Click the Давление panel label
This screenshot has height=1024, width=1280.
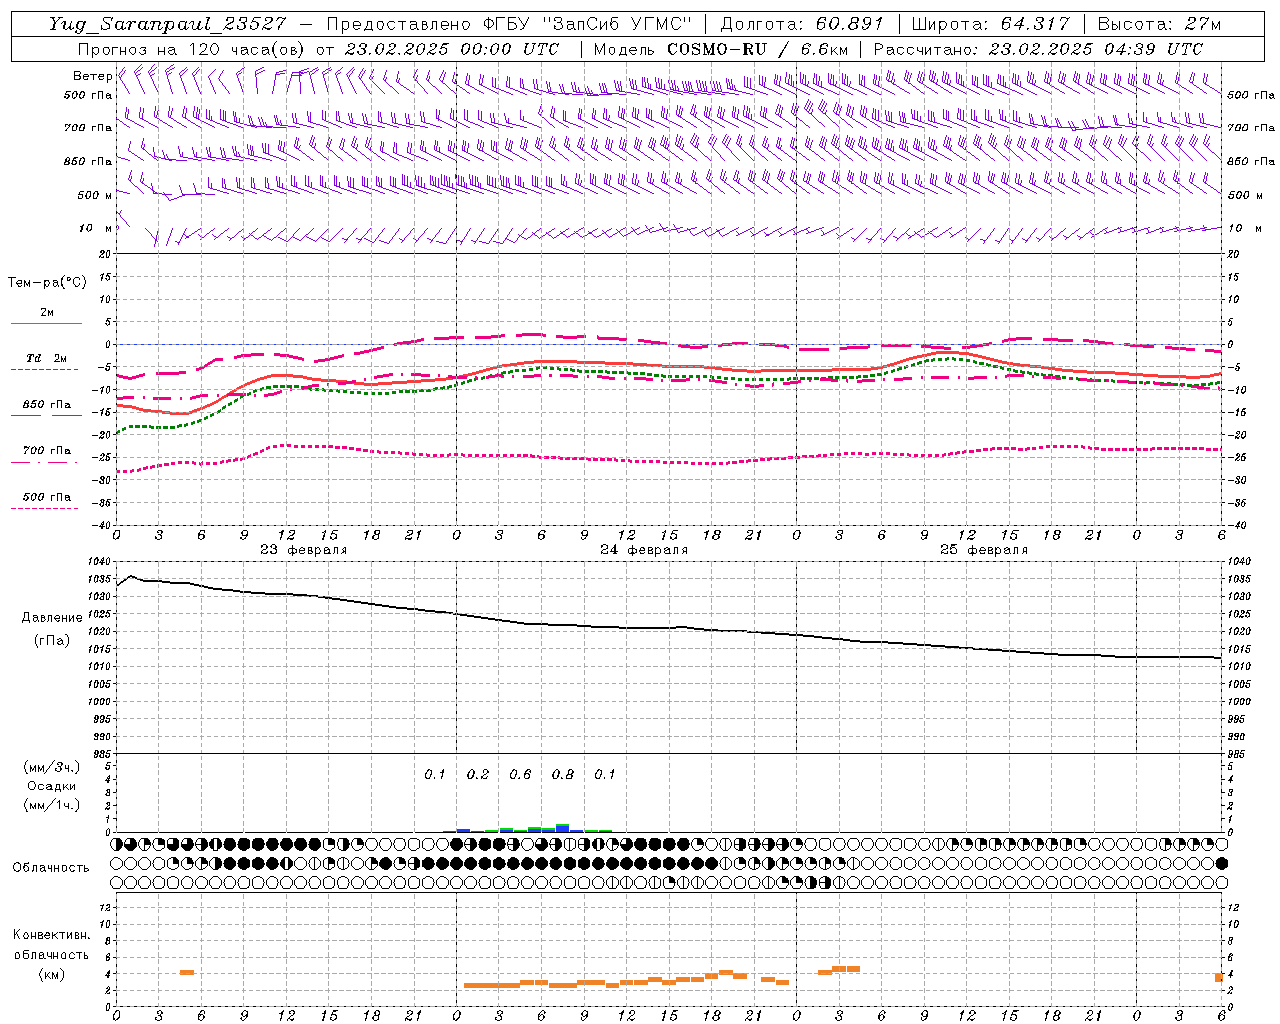pos(52,618)
